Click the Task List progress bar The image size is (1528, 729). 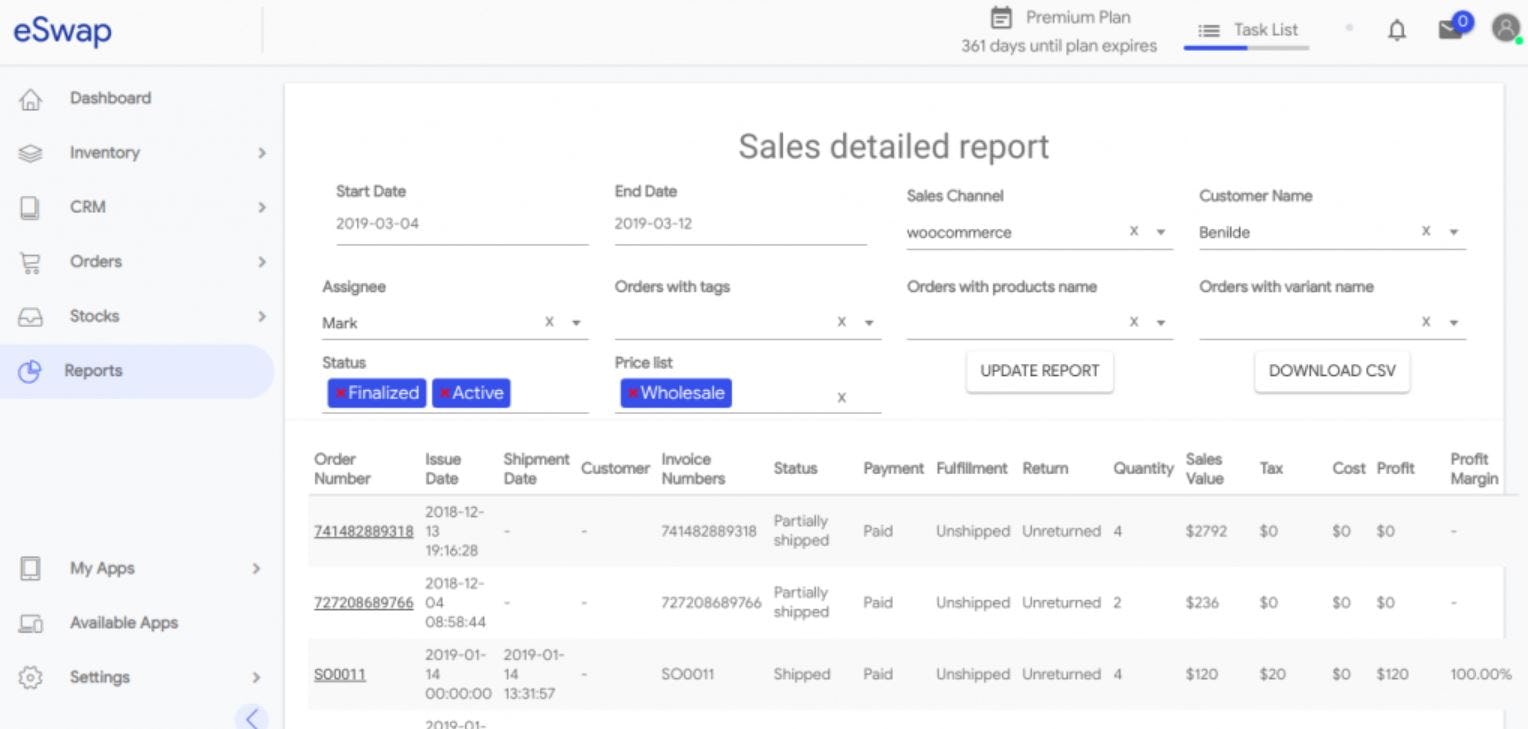[1246, 48]
